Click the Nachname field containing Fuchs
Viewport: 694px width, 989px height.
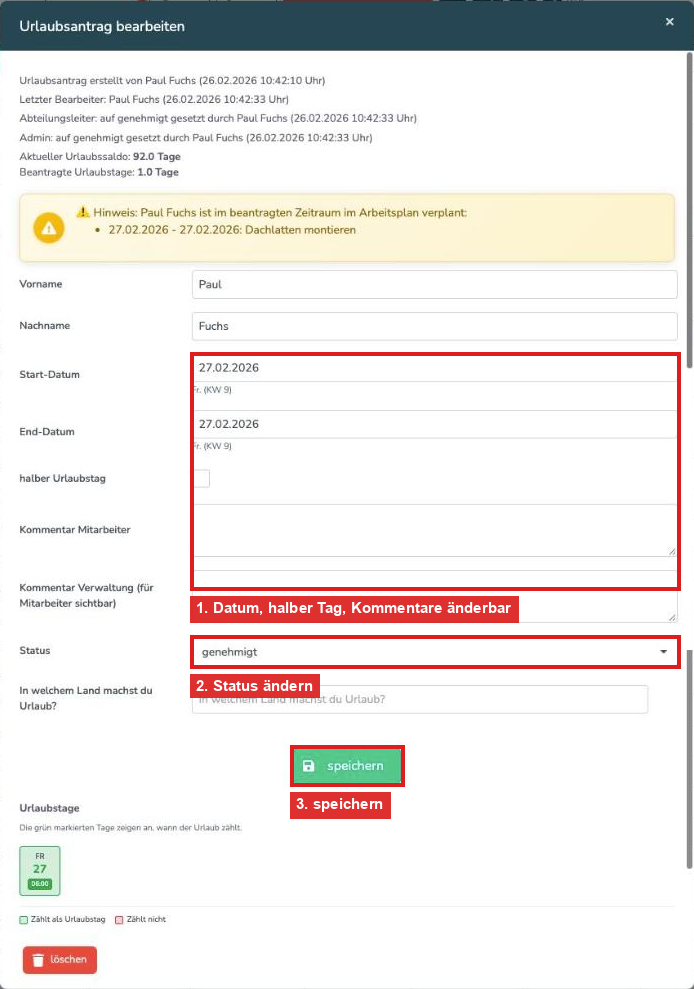coord(435,326)
